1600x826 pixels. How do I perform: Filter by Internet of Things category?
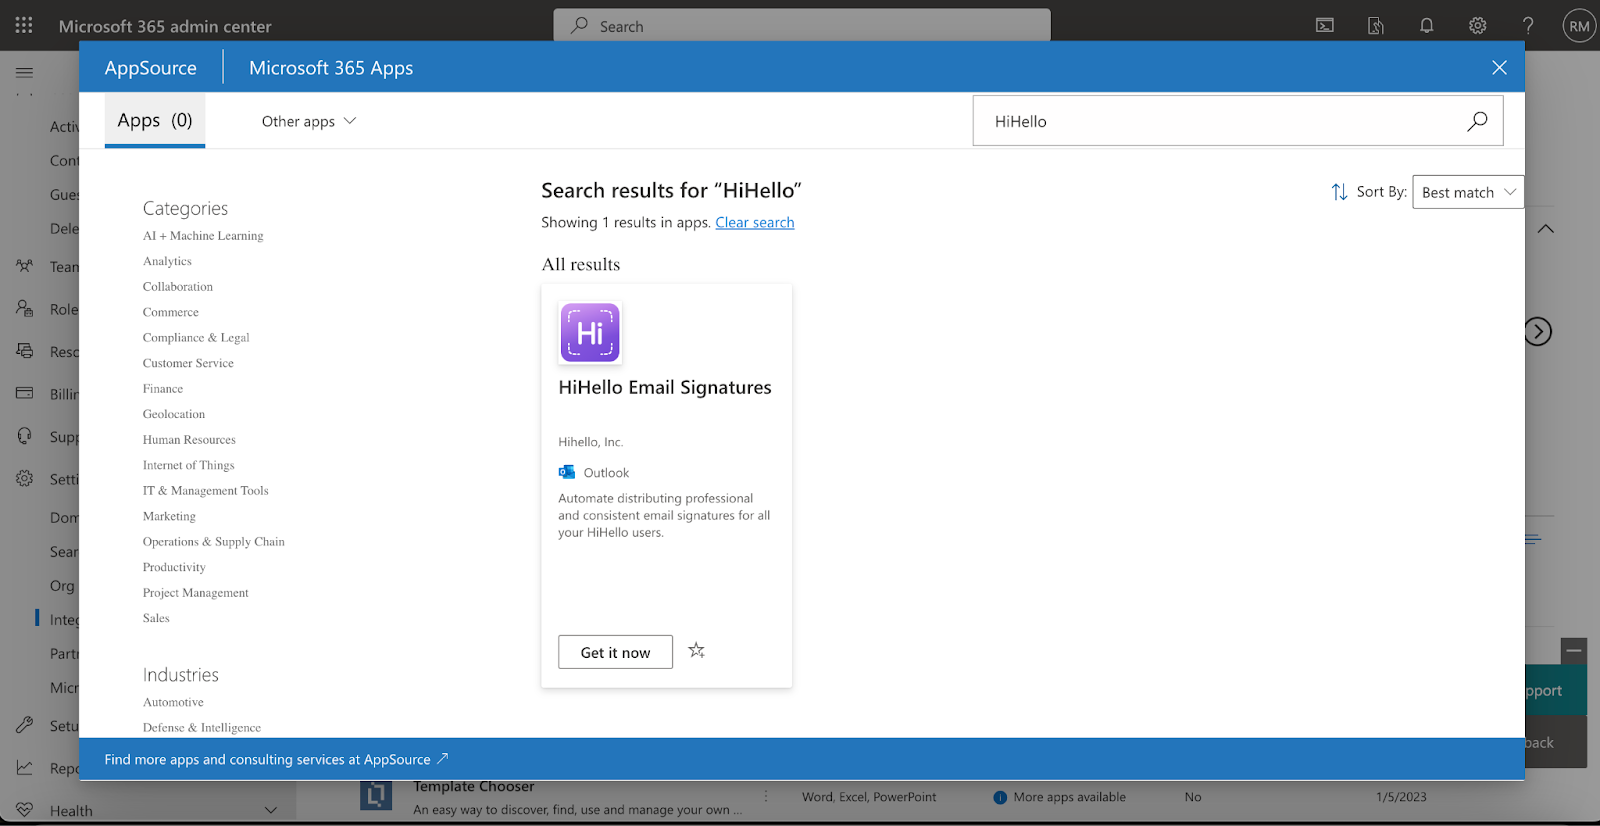pyautogui.click(x=189, y=465)
